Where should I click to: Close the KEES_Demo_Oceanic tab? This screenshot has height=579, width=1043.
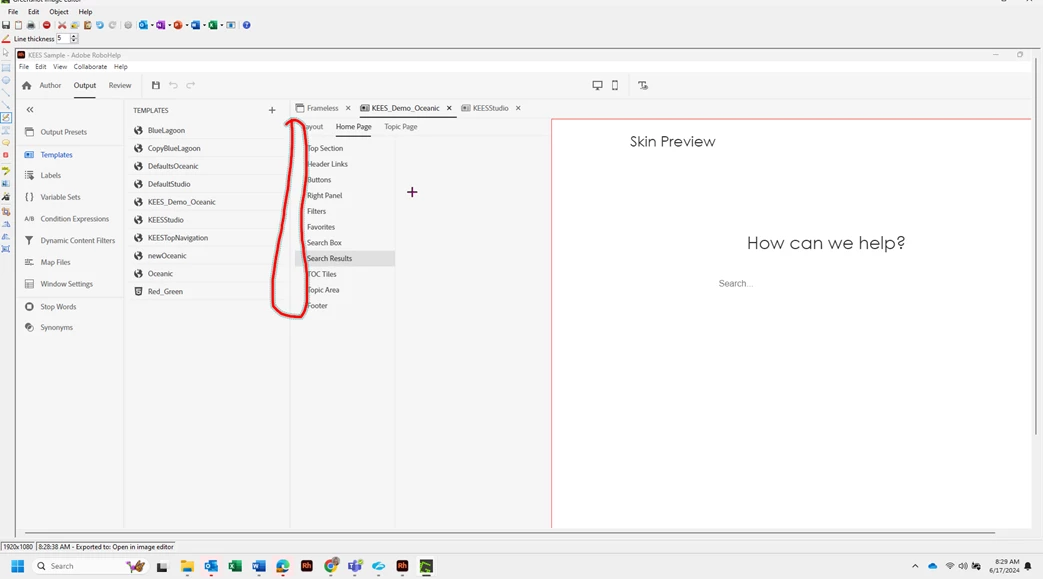[449, 108]
